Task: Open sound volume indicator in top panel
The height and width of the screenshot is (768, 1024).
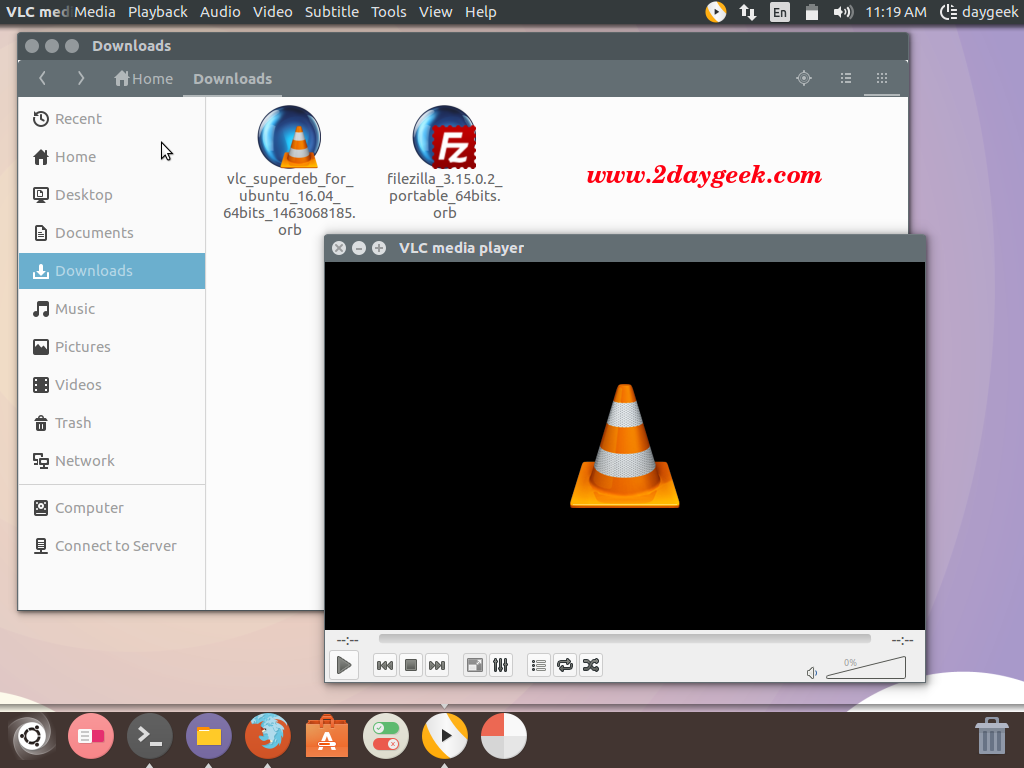Action: 843,12
